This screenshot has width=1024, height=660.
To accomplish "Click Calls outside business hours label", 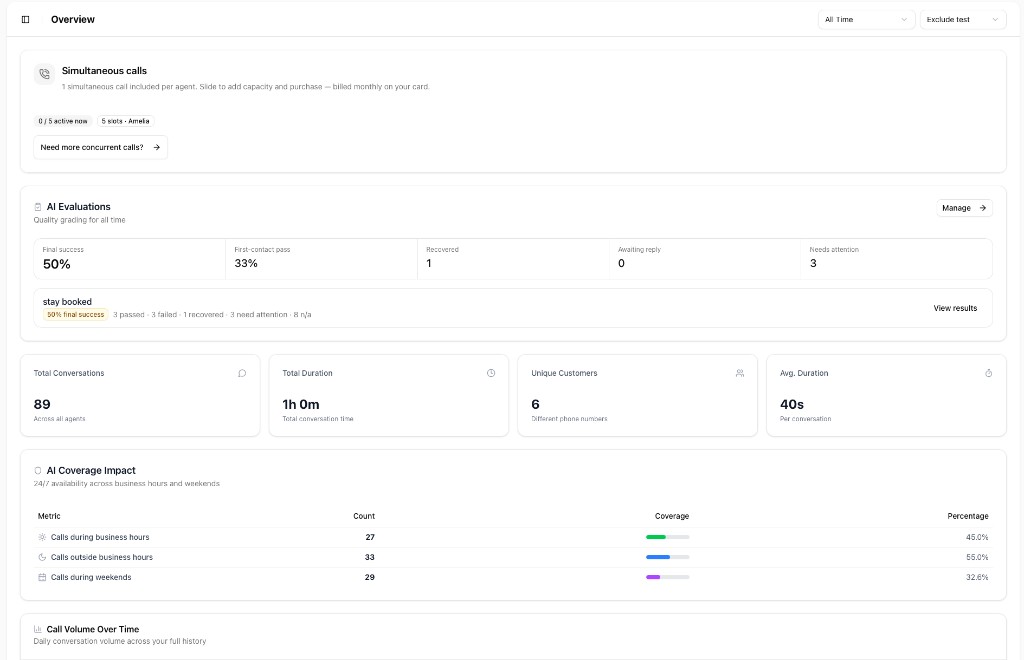I will (102, 558).
